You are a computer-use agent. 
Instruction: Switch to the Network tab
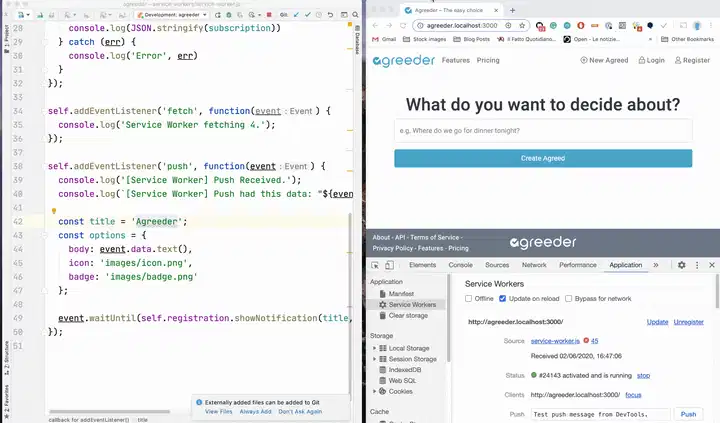[534, 265]
